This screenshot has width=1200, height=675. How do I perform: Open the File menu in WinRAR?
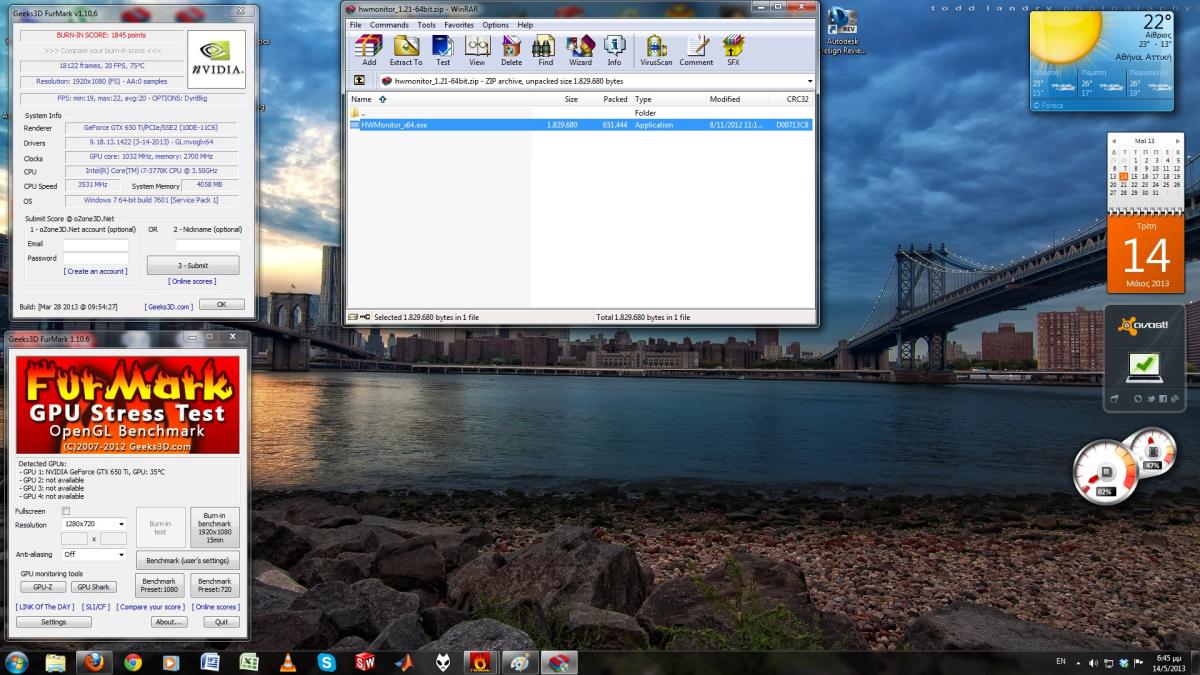(x=355, y=25)
